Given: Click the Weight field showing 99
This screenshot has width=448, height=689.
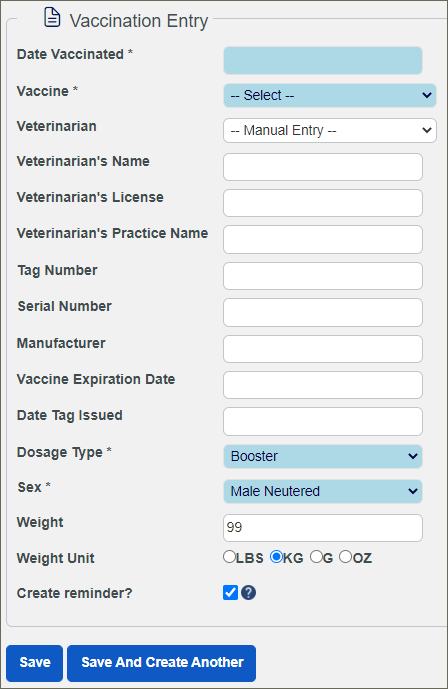Looking at the screenshot, I should (323, 528).
